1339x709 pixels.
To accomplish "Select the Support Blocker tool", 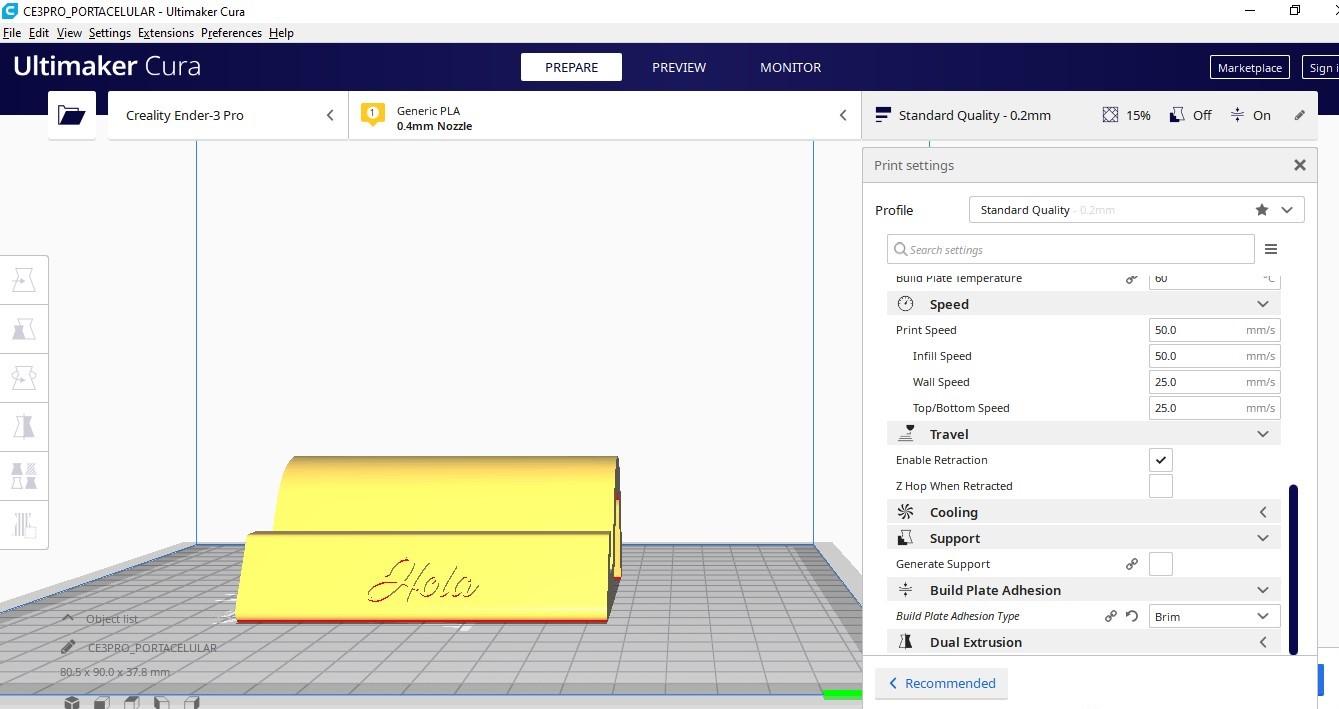I will pyautogui.click(x=24, y=524).
